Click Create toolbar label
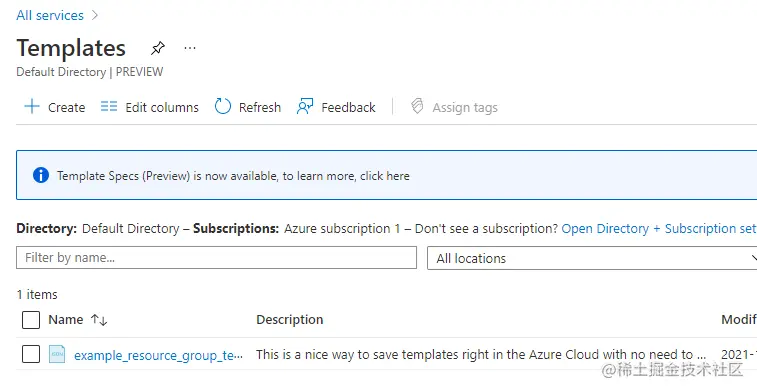 67,107
